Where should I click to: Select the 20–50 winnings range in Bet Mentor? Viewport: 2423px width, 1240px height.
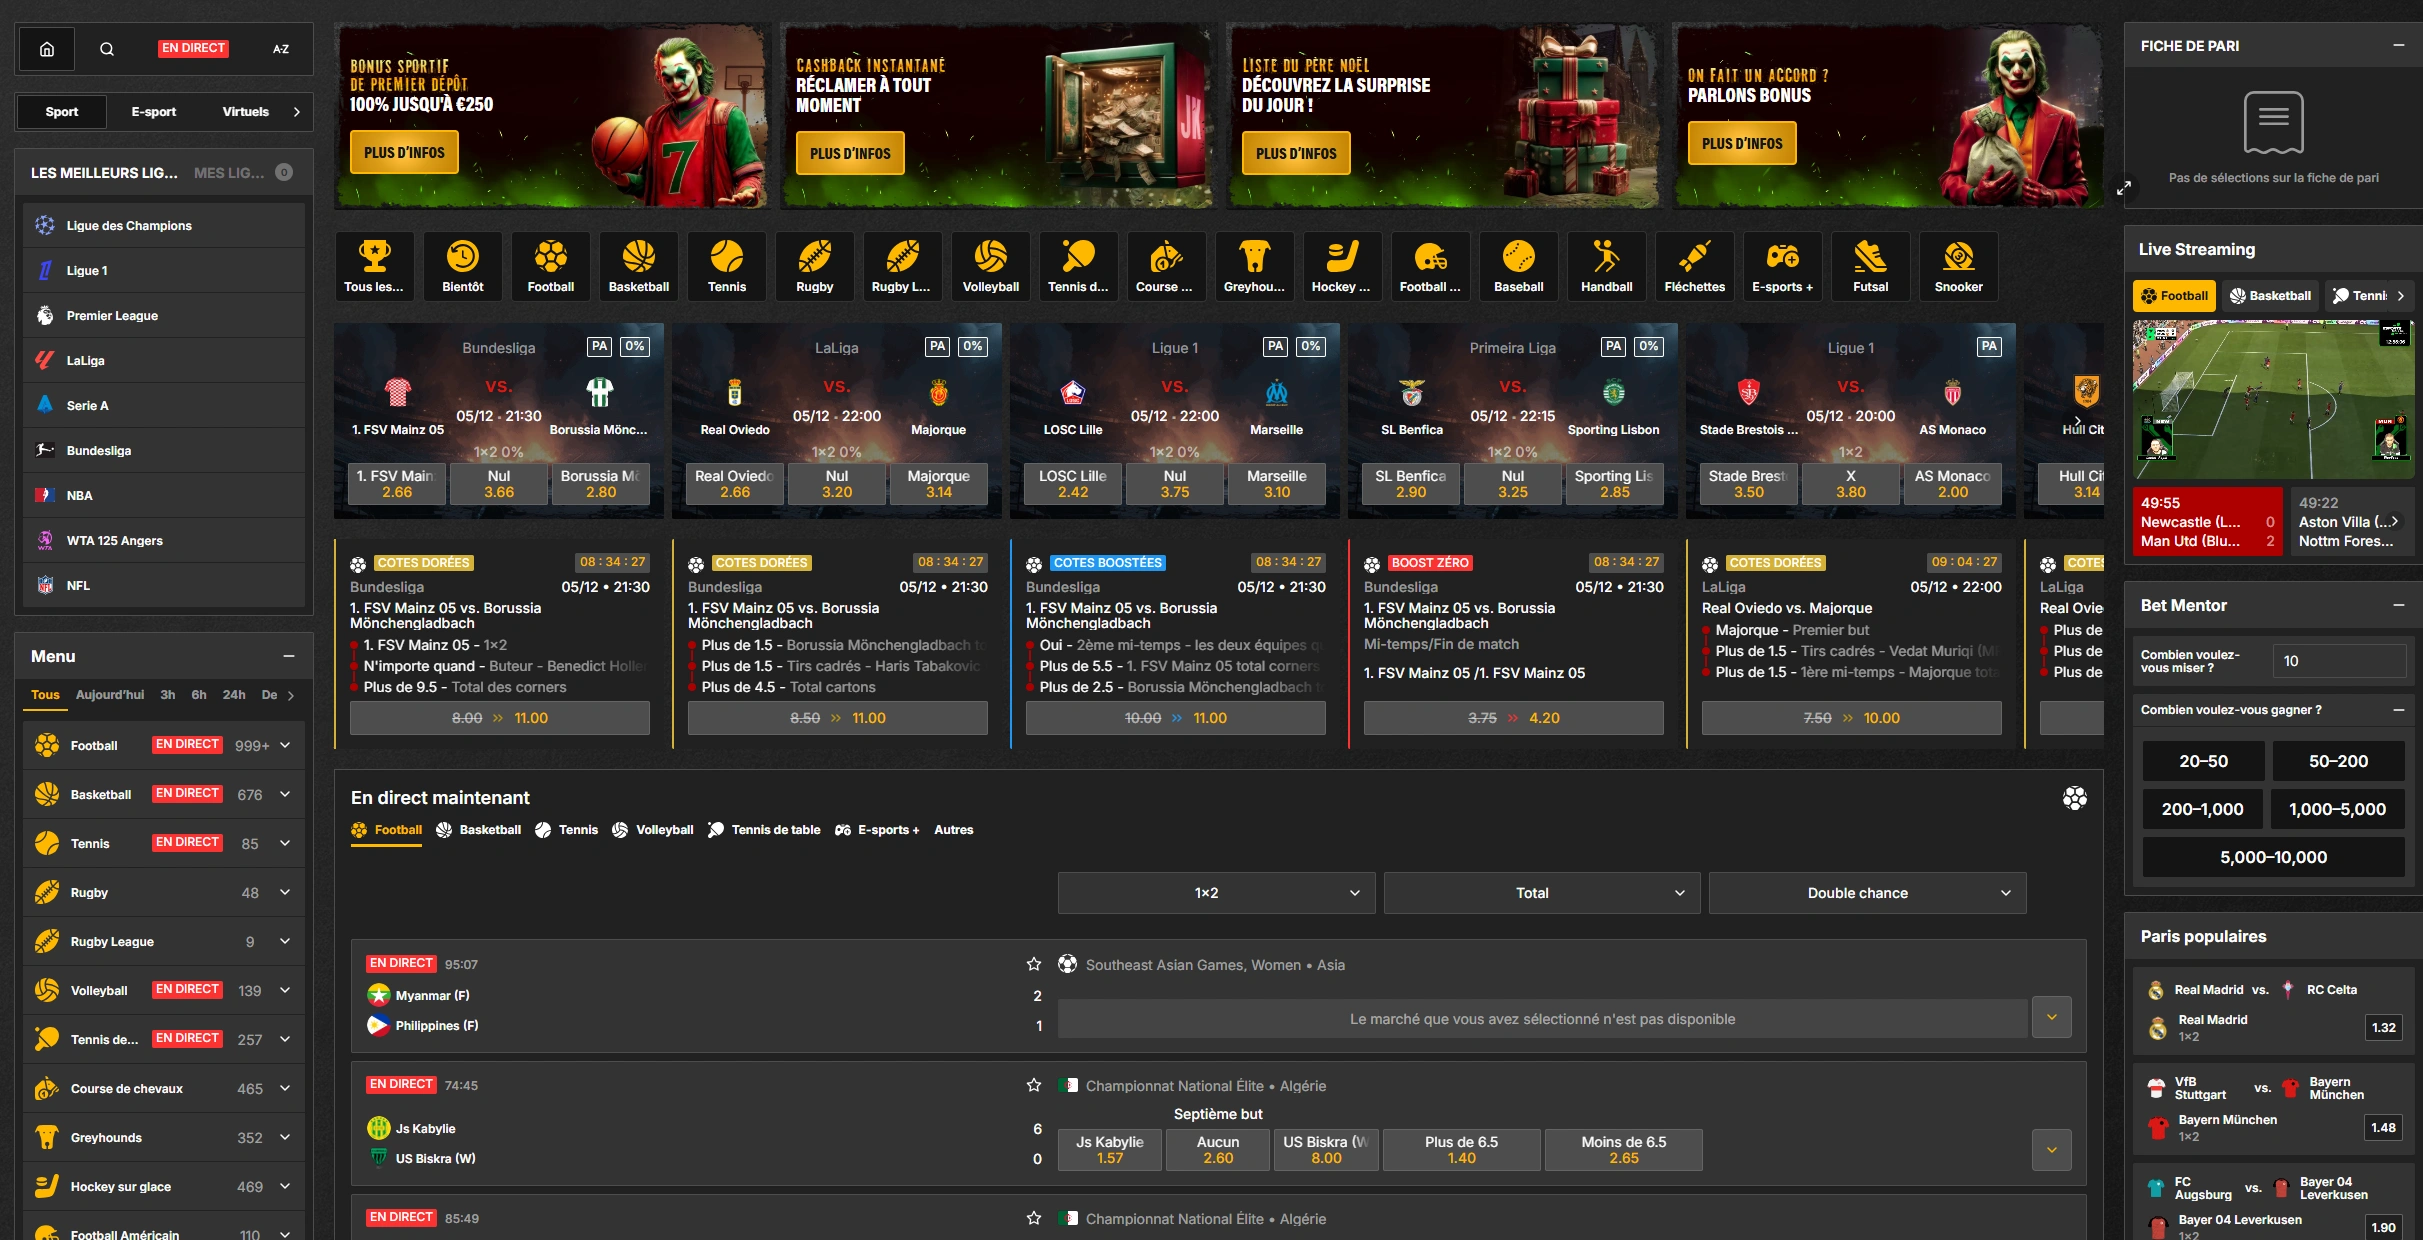pos(2203,760)
